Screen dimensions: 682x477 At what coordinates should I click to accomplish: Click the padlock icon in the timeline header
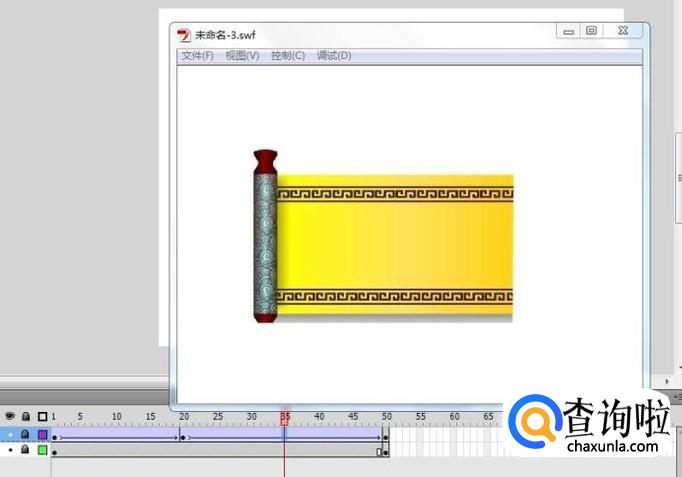(26, 417)
